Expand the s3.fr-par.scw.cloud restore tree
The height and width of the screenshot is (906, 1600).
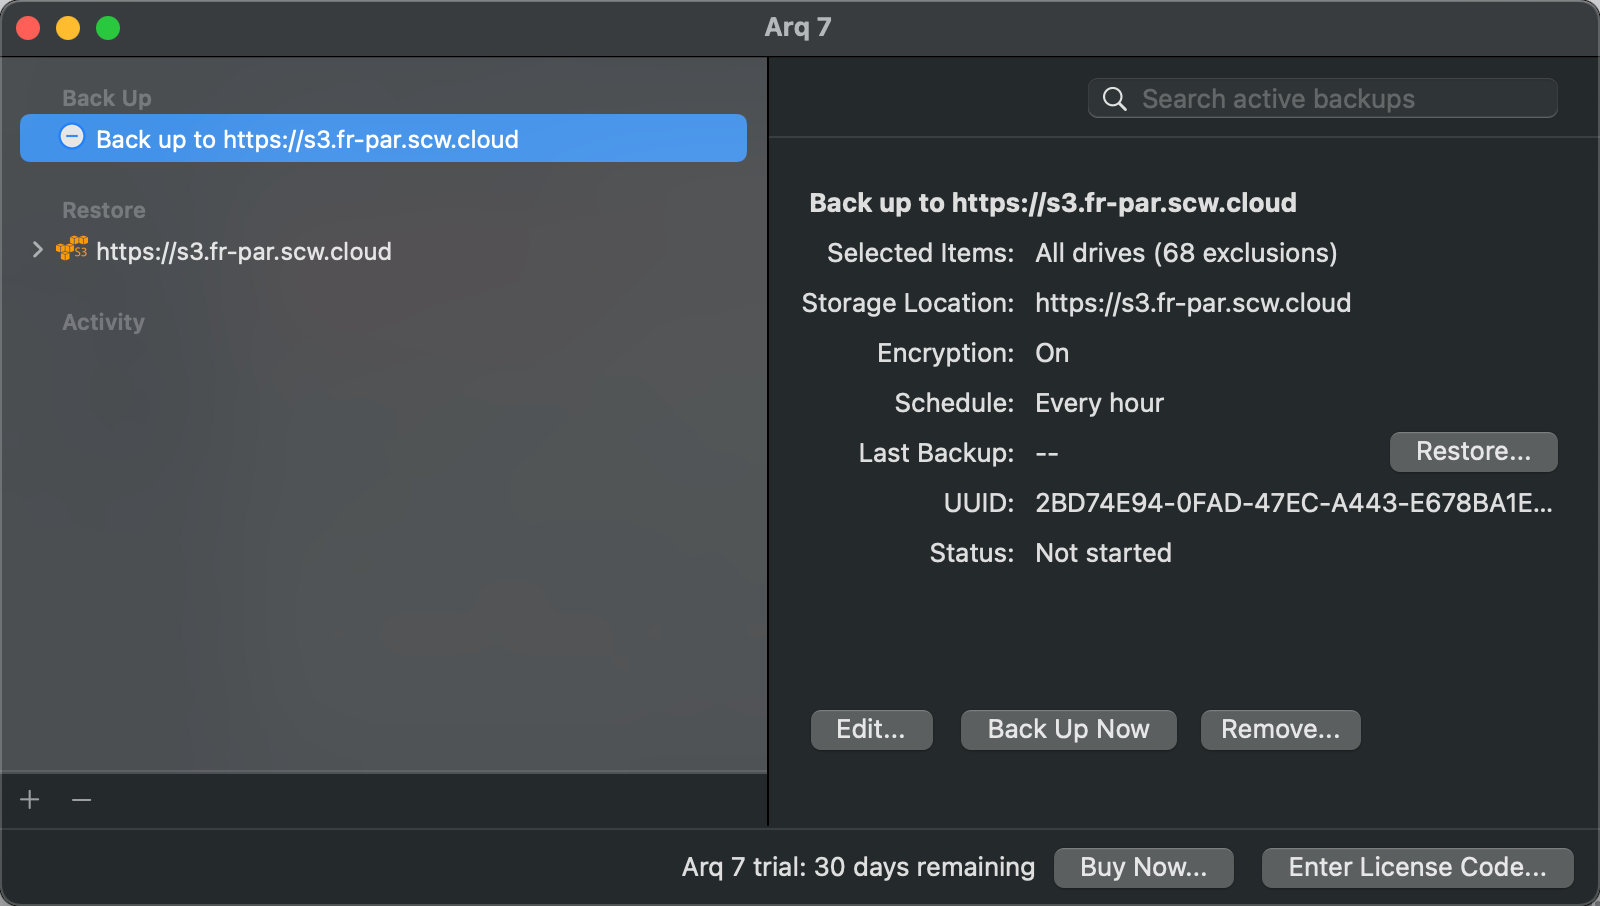37,250
